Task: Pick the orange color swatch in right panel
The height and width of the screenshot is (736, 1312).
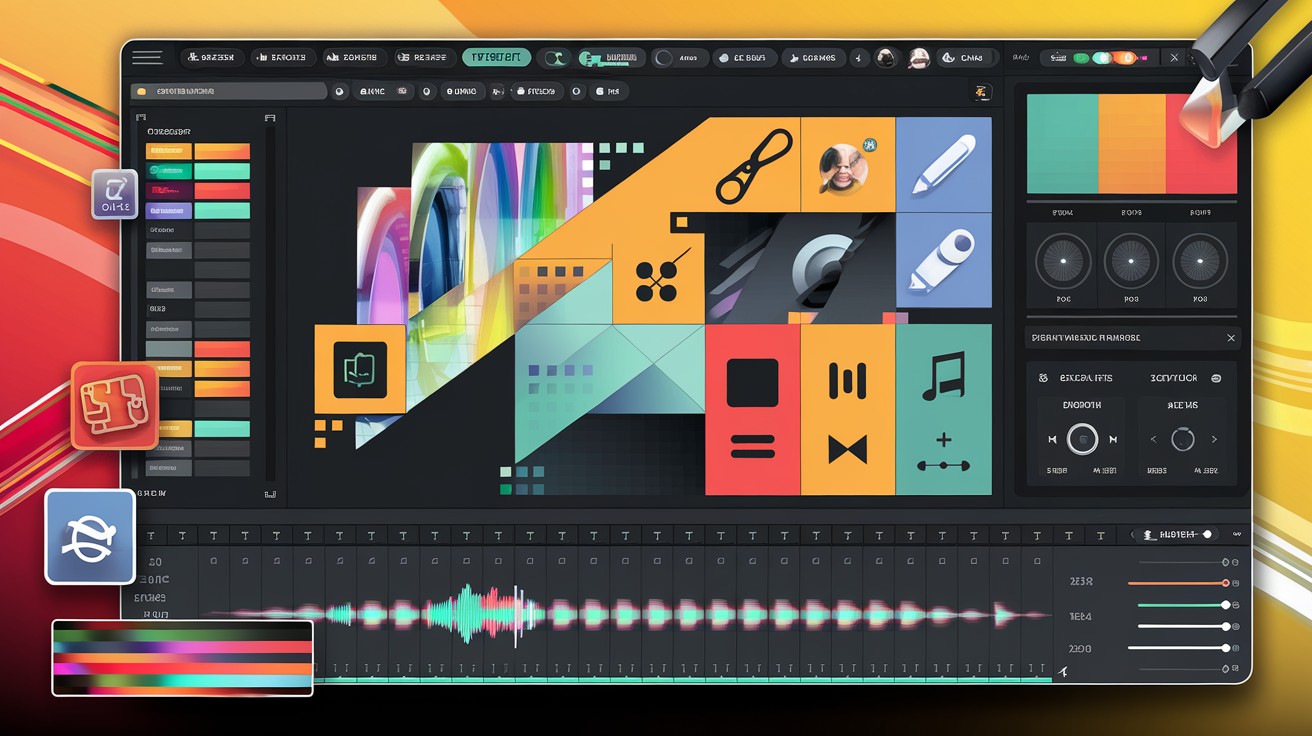Action: [x=1132, y=143]
